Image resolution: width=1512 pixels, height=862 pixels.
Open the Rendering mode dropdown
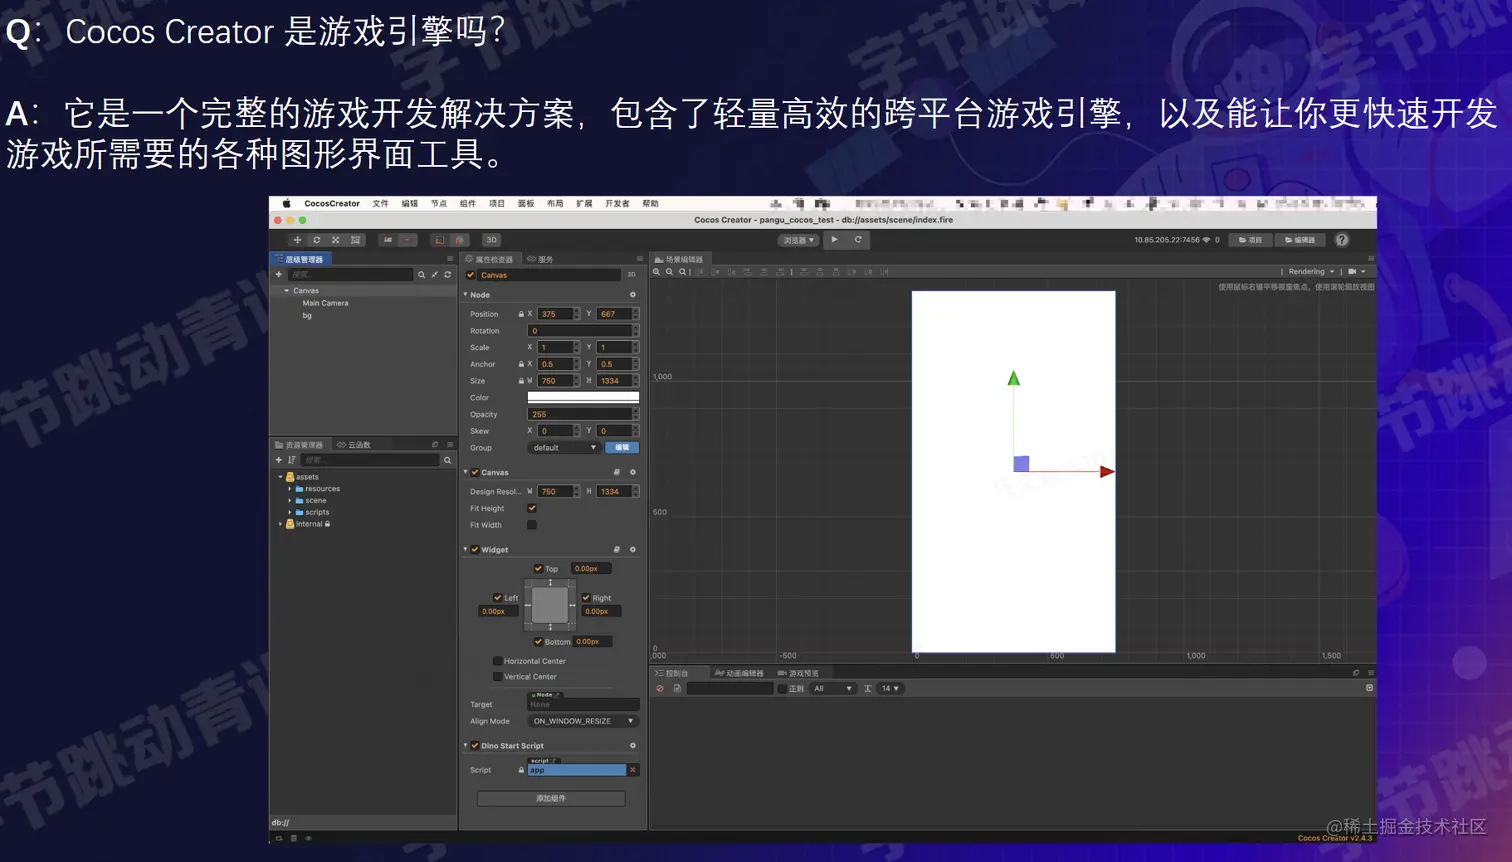[x=1310, y=271]
